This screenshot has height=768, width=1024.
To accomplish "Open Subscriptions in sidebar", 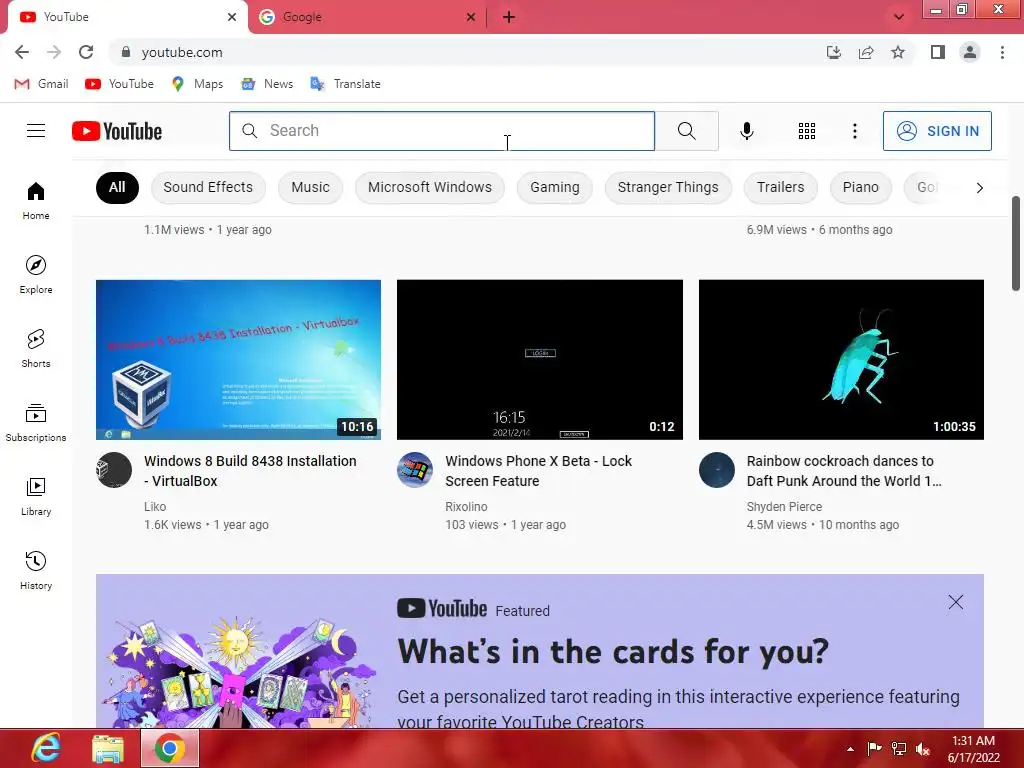I will [x=36, y=423].
